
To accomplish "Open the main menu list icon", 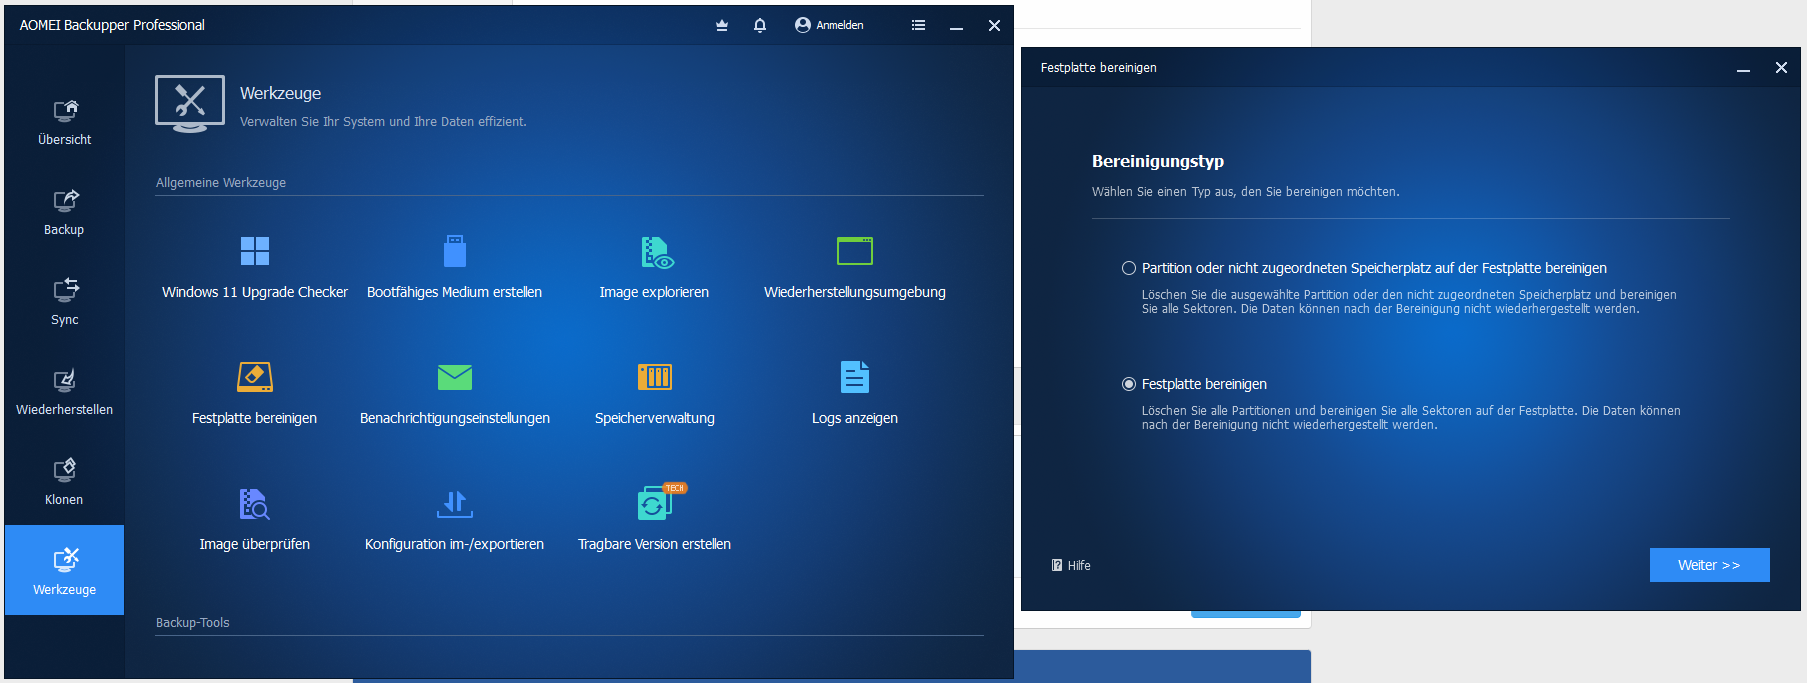I will click(x=918, y=25).
